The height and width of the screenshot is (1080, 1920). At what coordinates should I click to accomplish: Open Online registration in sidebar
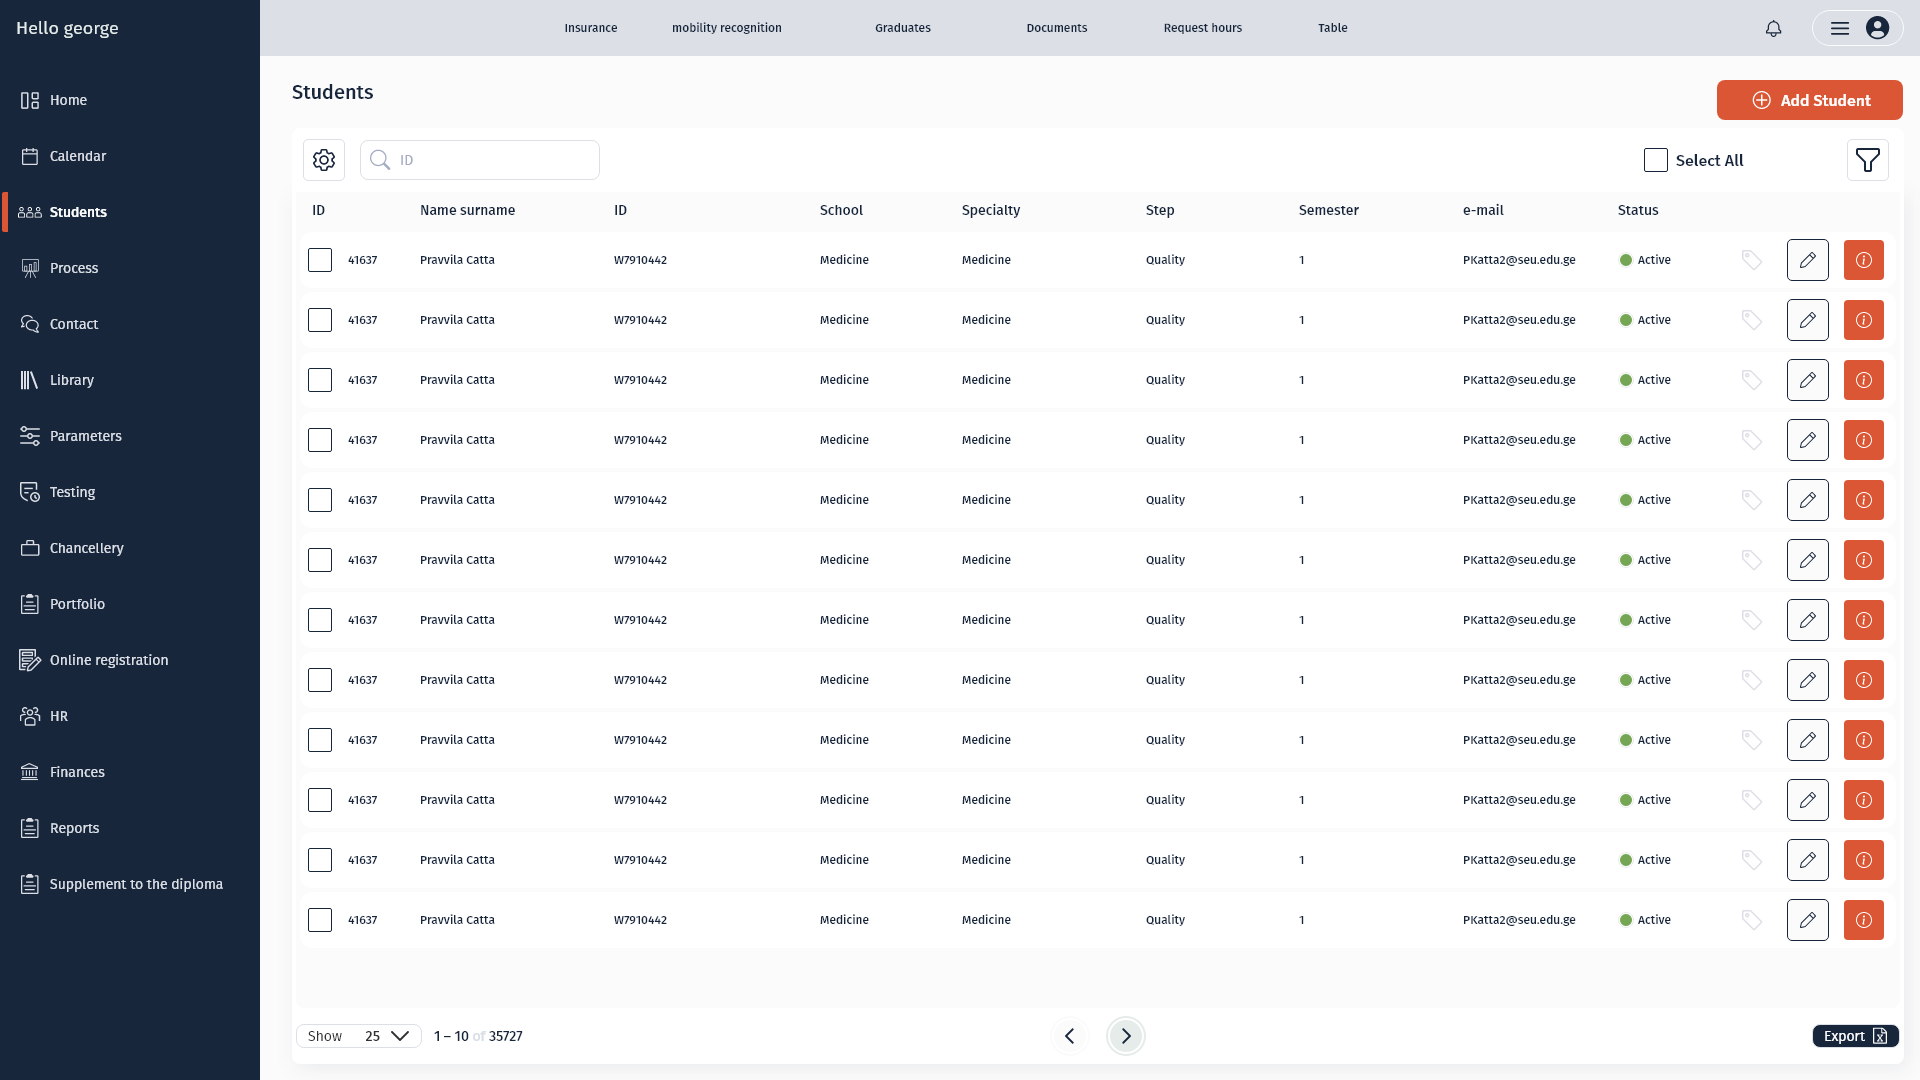pos(94,660)
